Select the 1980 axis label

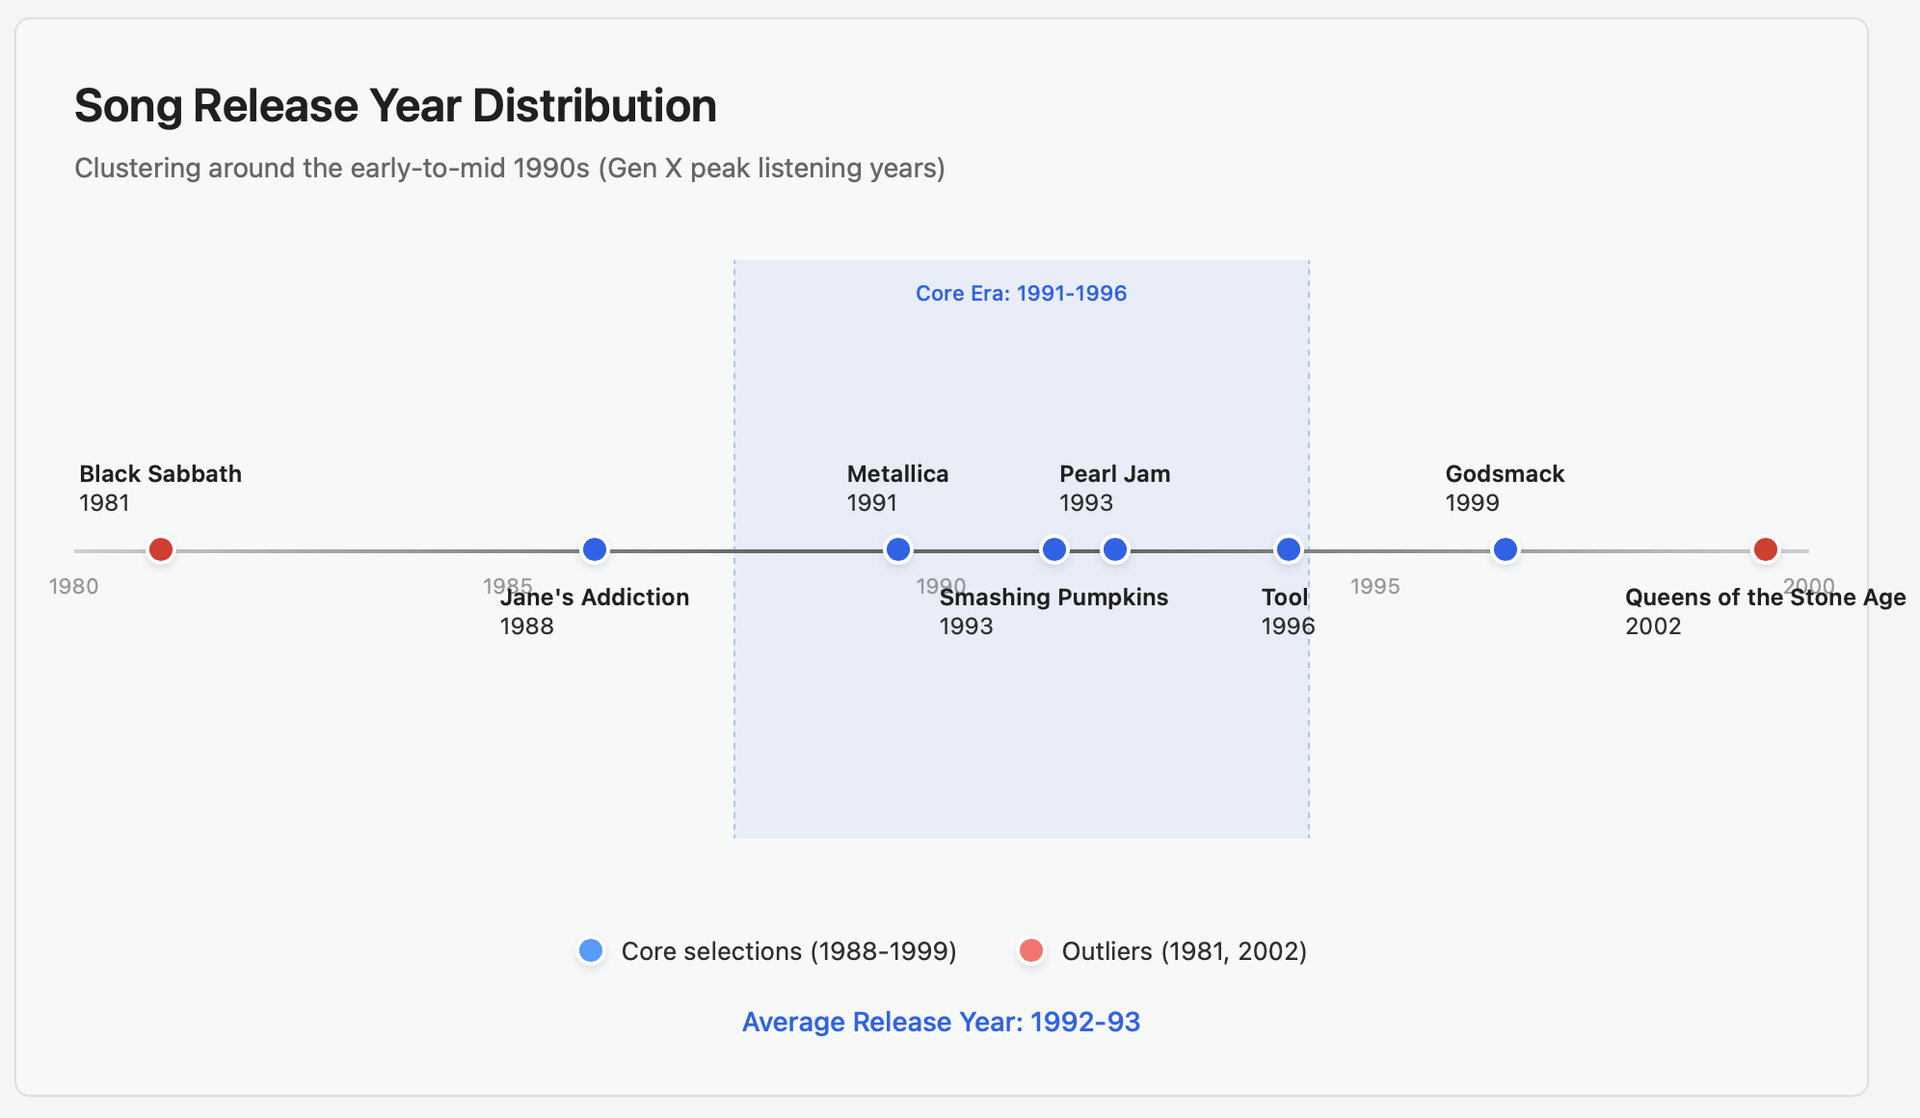pos(73,586)
